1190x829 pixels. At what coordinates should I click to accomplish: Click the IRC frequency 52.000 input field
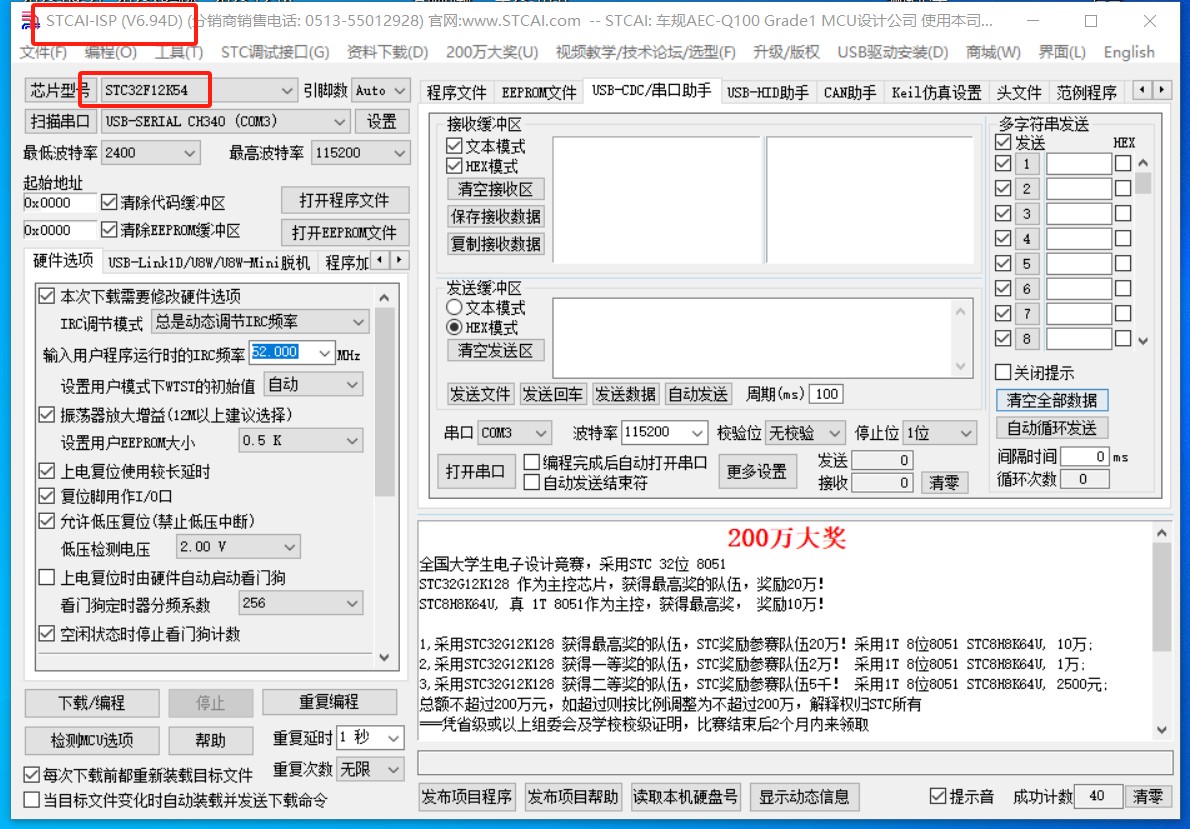pyautogui.click(x=281, y=352)
